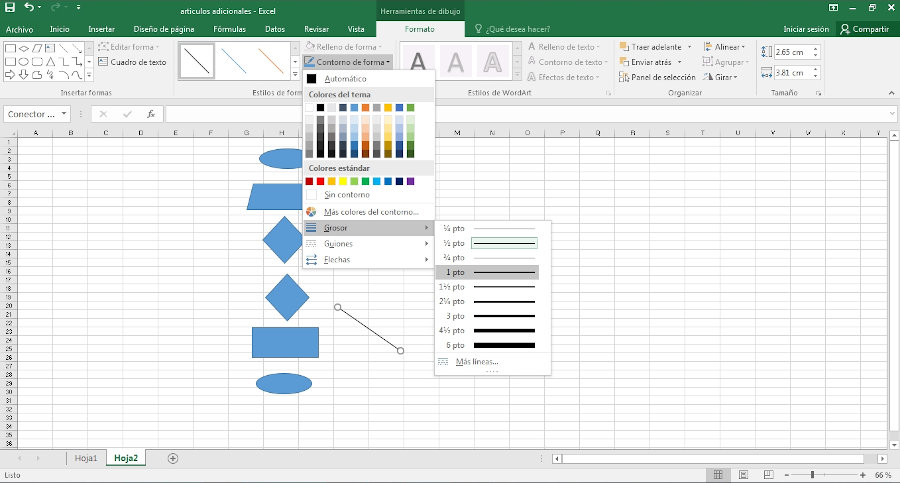Add a new sheet with plus icon
This screenshot has height=483, width=900.
pyautogui.click(x=173, y=458)
